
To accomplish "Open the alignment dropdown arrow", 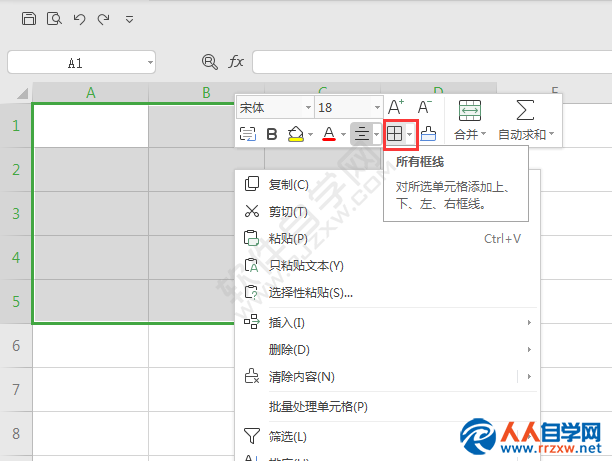I will (377, 134).
